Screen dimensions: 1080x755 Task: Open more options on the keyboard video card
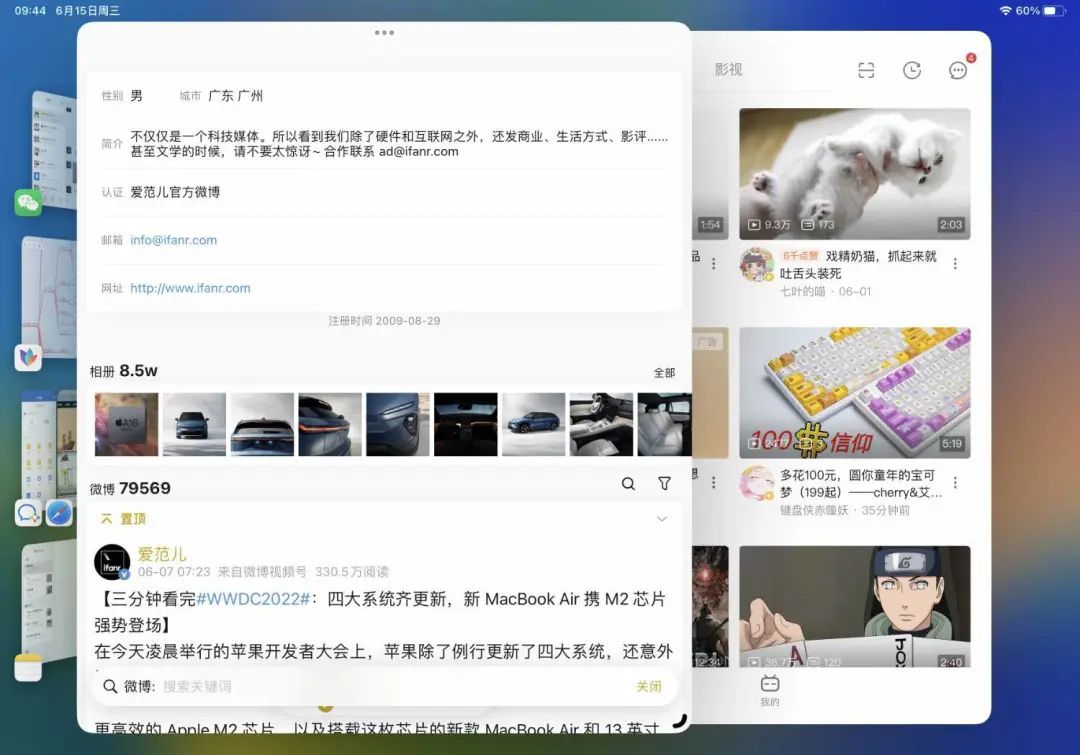point(956,483)
